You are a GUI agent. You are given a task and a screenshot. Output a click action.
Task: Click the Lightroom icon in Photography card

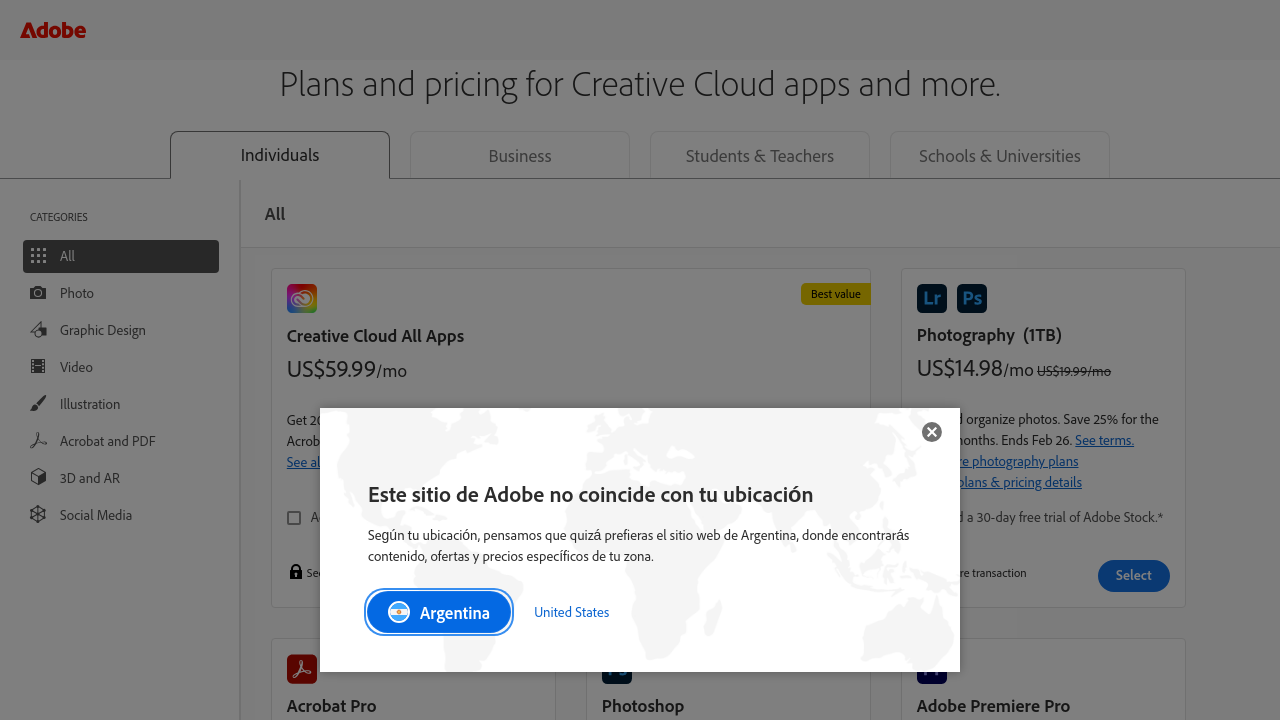931,298
